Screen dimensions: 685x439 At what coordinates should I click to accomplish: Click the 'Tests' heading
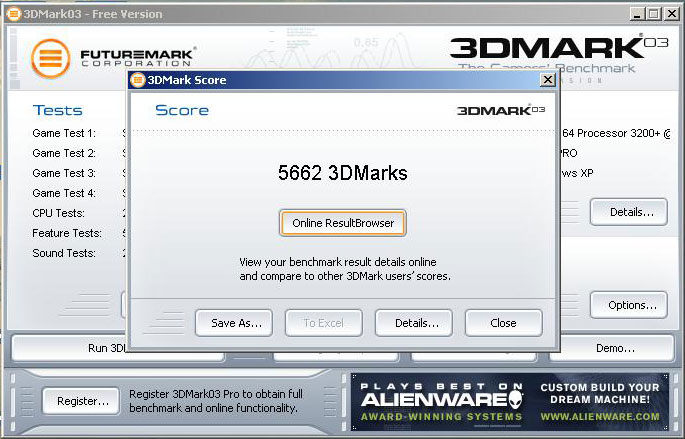57,111
